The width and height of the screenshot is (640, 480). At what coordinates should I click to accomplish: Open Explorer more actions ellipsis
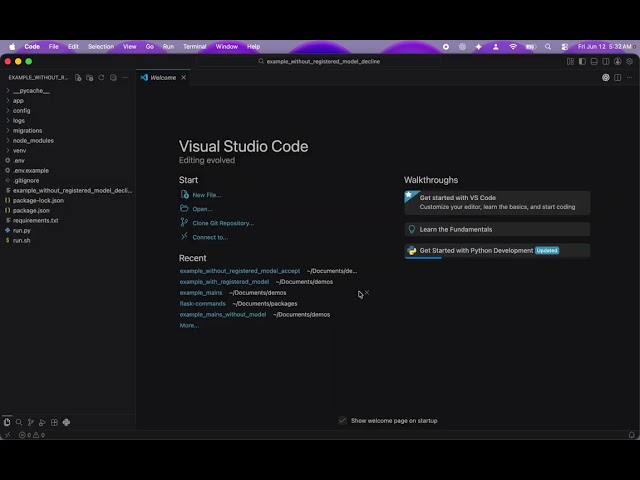pos(125,78)
